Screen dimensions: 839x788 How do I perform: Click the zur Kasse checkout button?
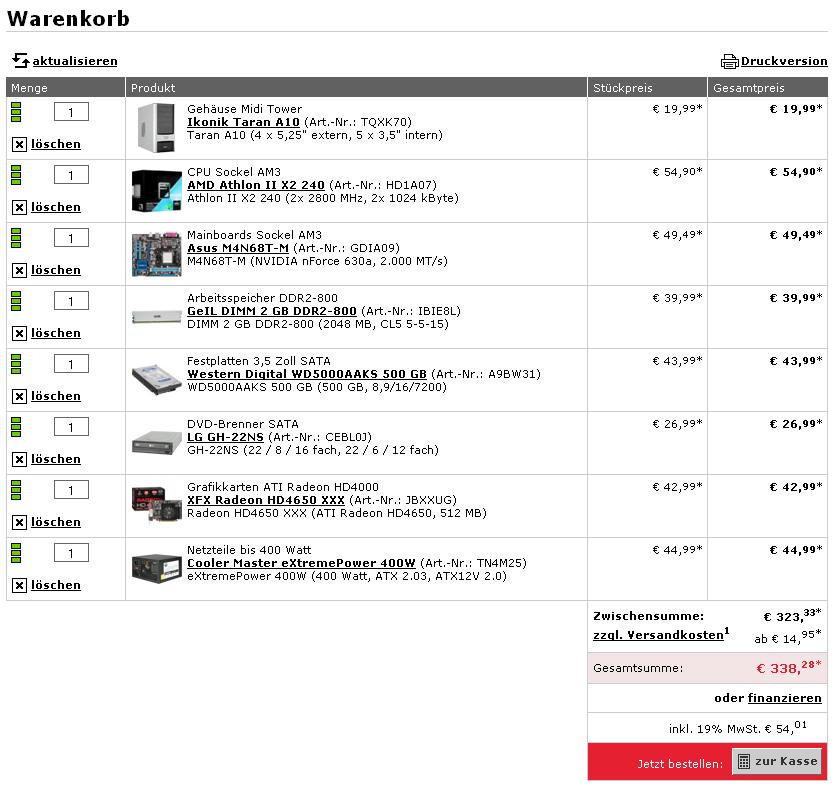pyautogui.click(x=777, y=761)
